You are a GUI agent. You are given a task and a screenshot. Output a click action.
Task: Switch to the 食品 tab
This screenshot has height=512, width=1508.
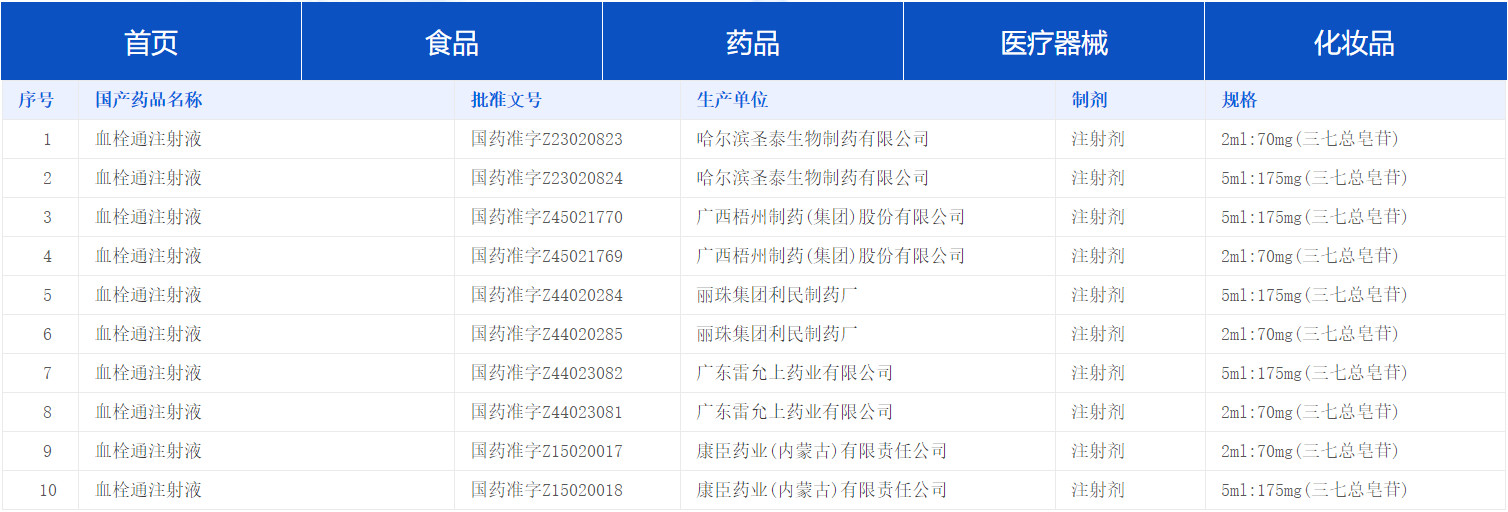pos(452,42)
